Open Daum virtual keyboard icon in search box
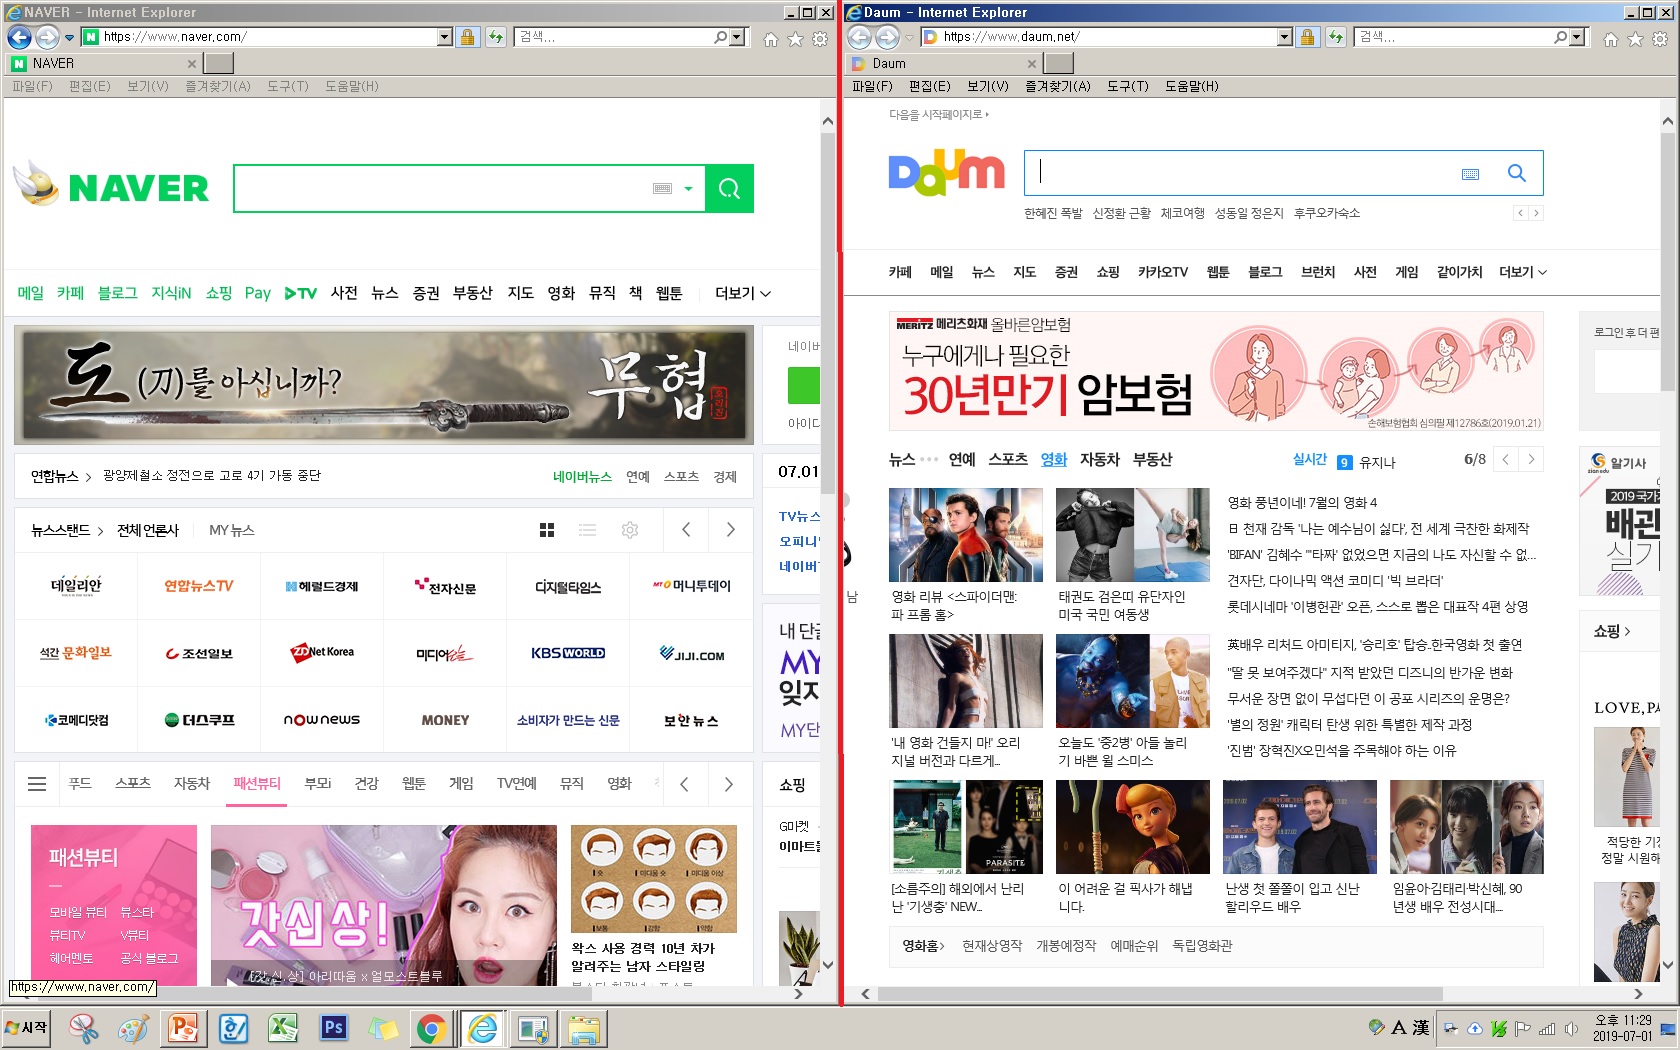Screen dimensions: 1680x1050 [x=1470, y=174]
